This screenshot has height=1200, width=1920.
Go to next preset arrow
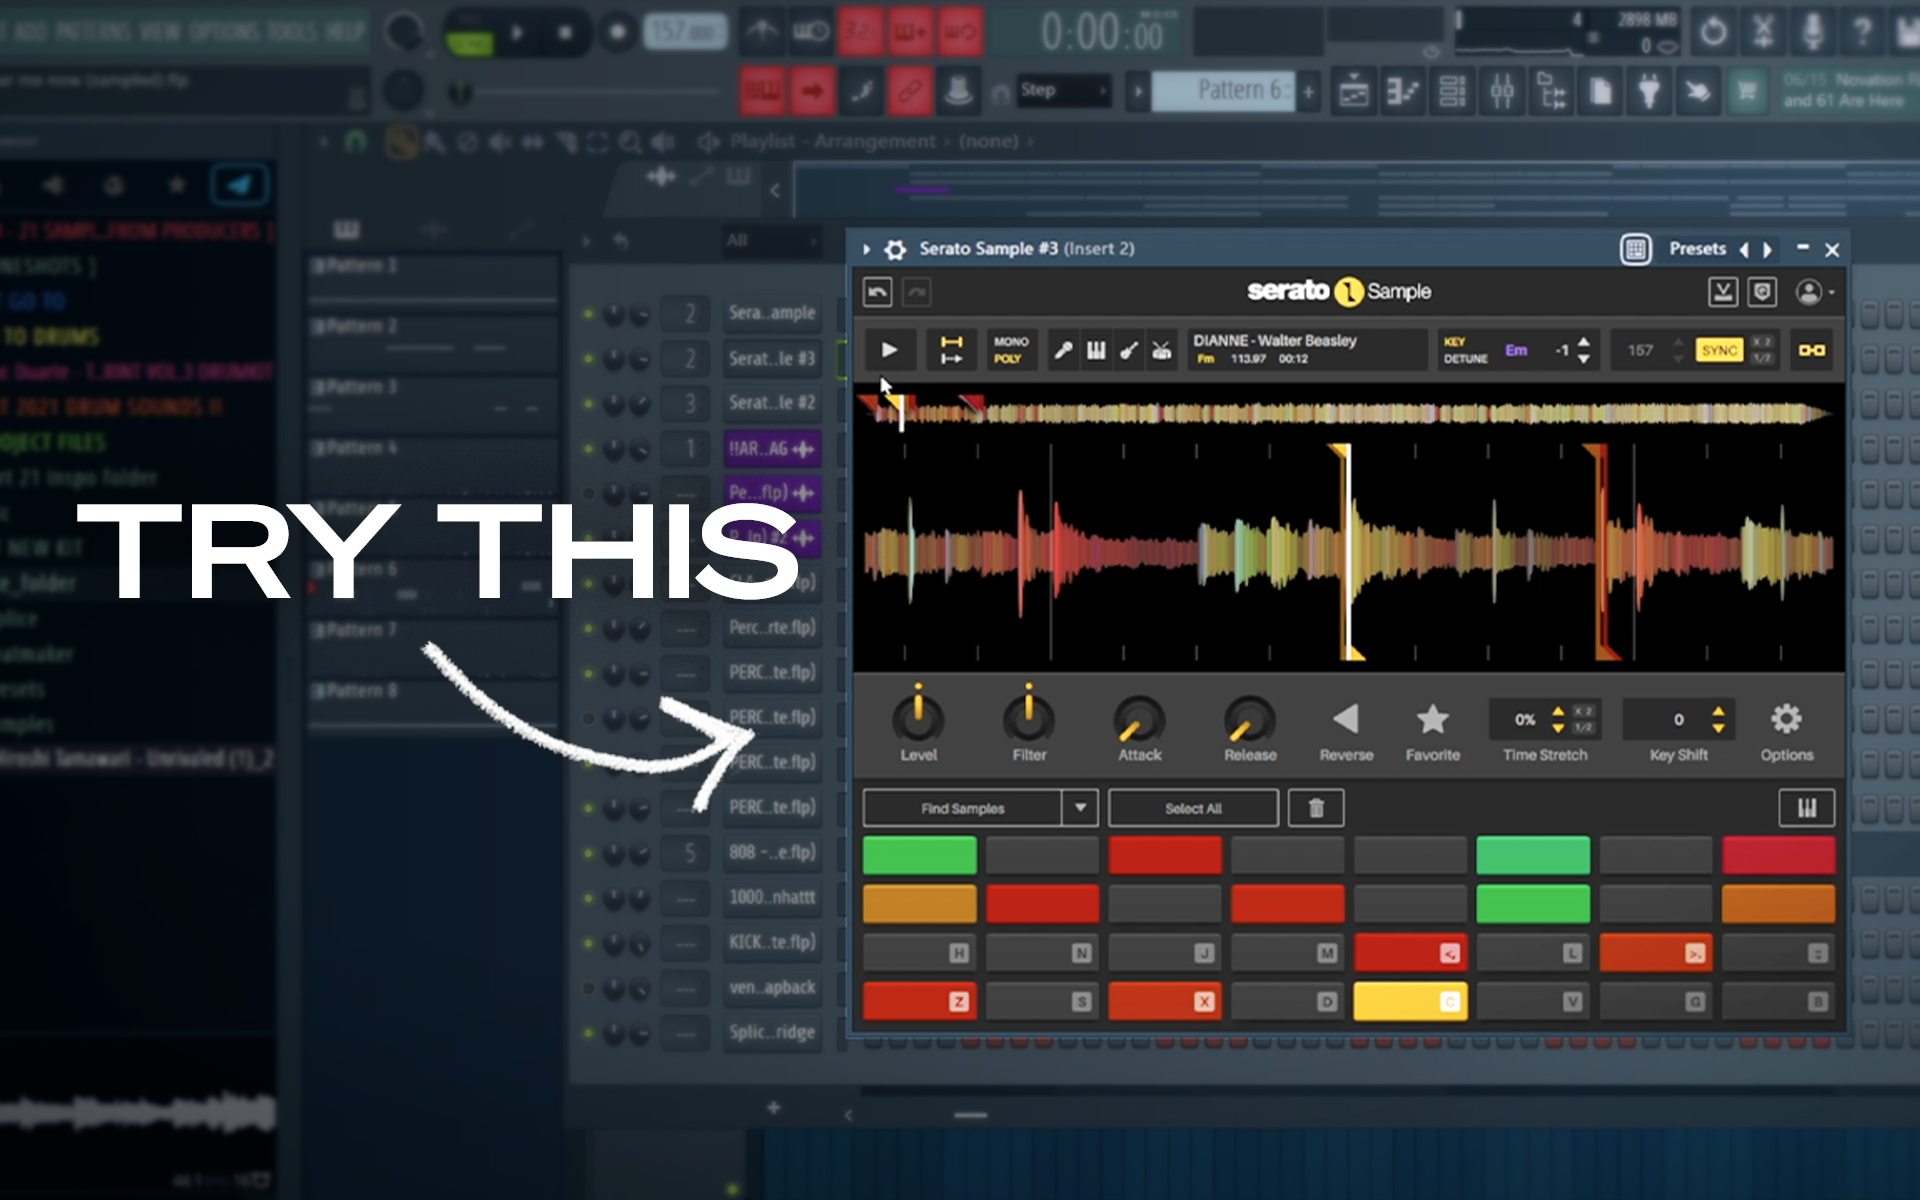[x=1768, y=250]
